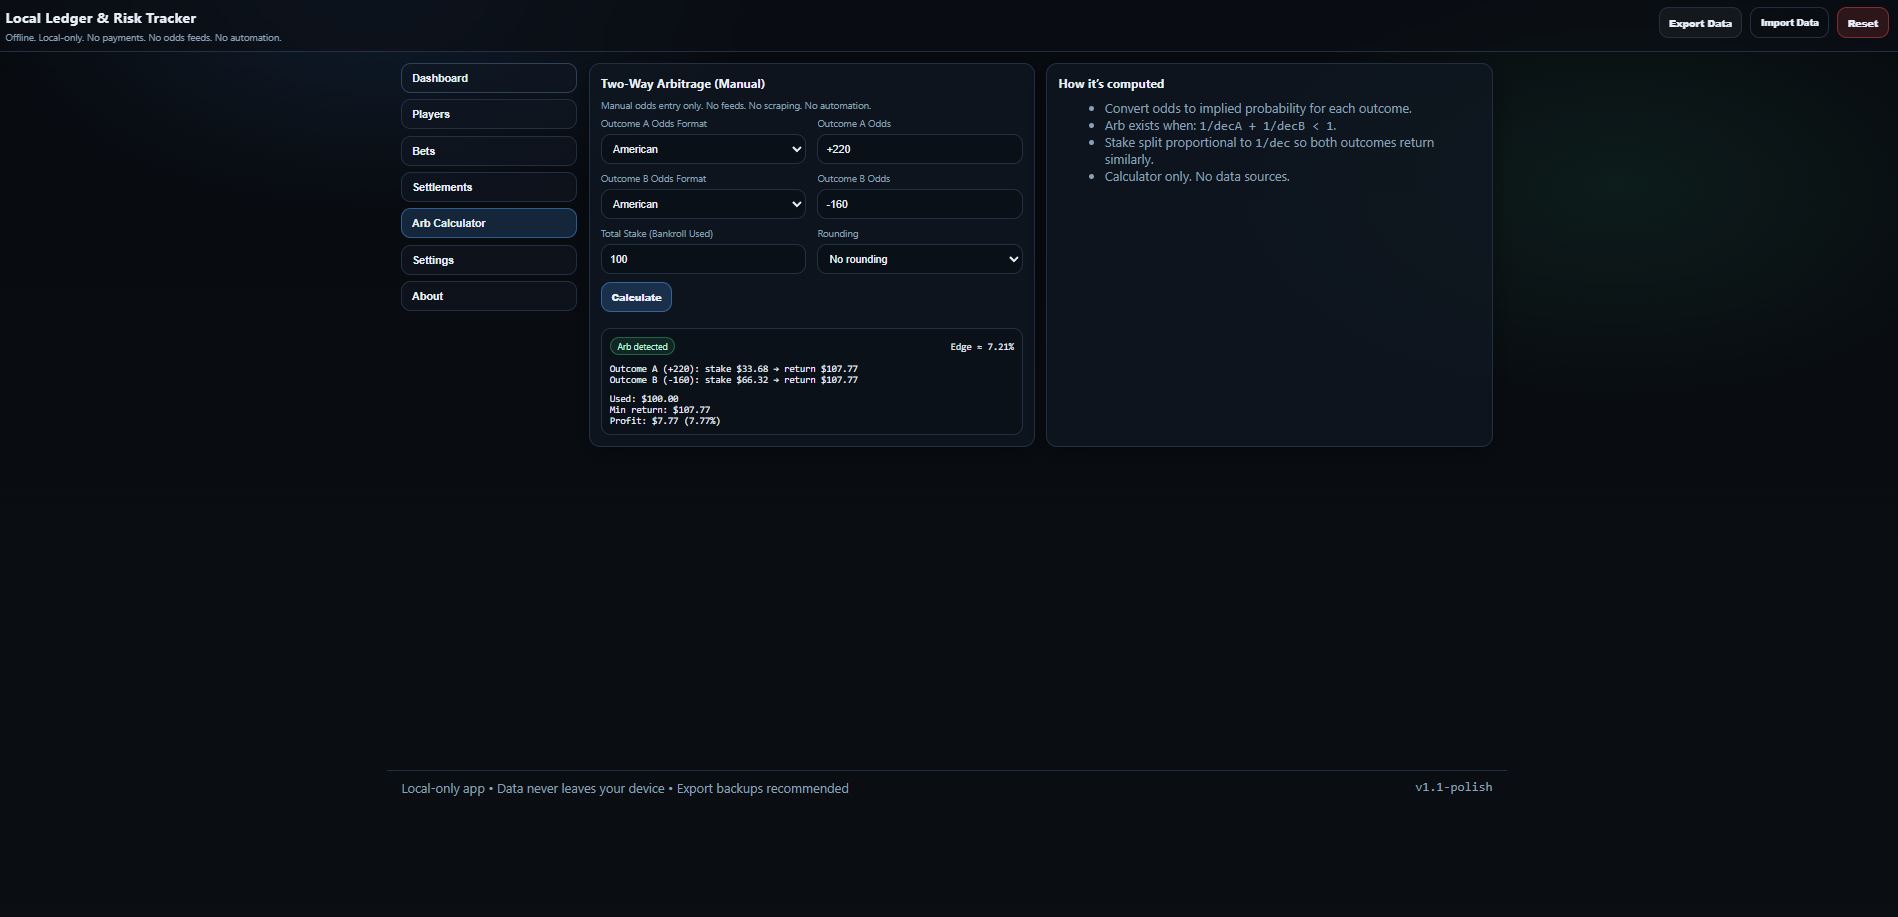The image size is (1898, 917).
Task: Click the 'Arb exists when' formula bullet
Action: (1220, 126)
